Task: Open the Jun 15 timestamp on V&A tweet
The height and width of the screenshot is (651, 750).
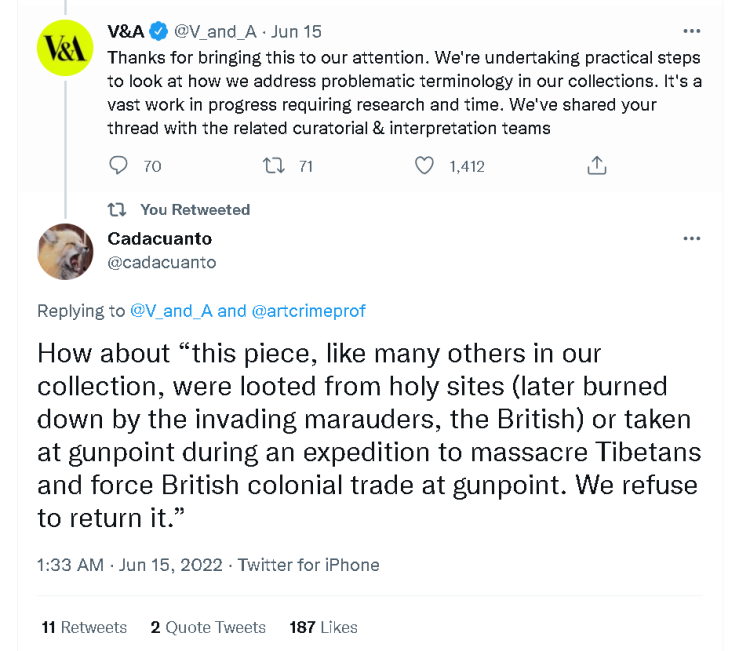Action: pos(296,32)
